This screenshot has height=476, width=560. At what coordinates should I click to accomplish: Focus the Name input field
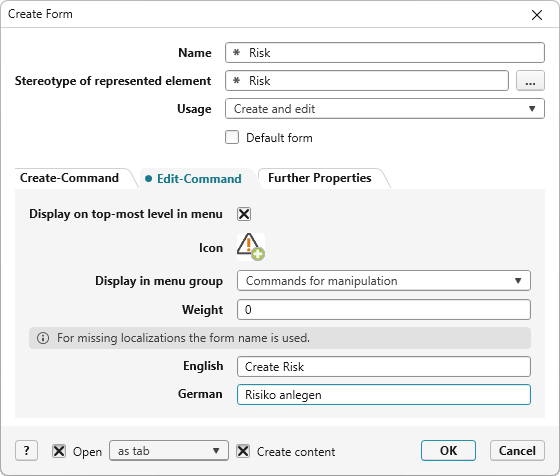tap(385, 53)
